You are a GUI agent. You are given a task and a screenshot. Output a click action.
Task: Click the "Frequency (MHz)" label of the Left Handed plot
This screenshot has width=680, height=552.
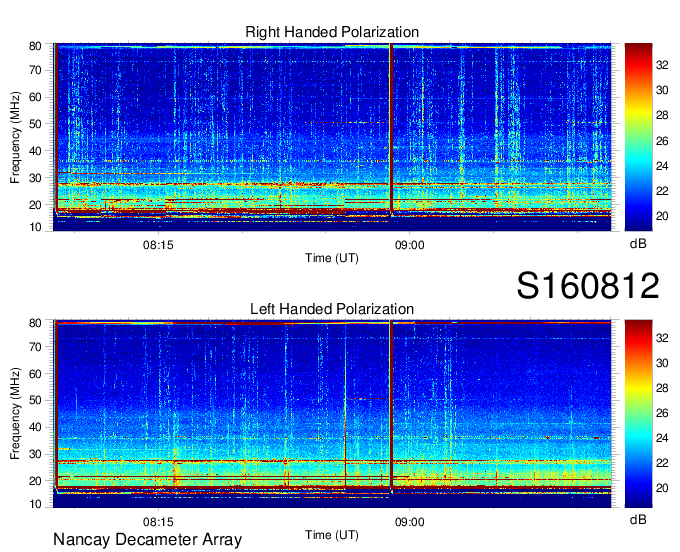point(15,414)
